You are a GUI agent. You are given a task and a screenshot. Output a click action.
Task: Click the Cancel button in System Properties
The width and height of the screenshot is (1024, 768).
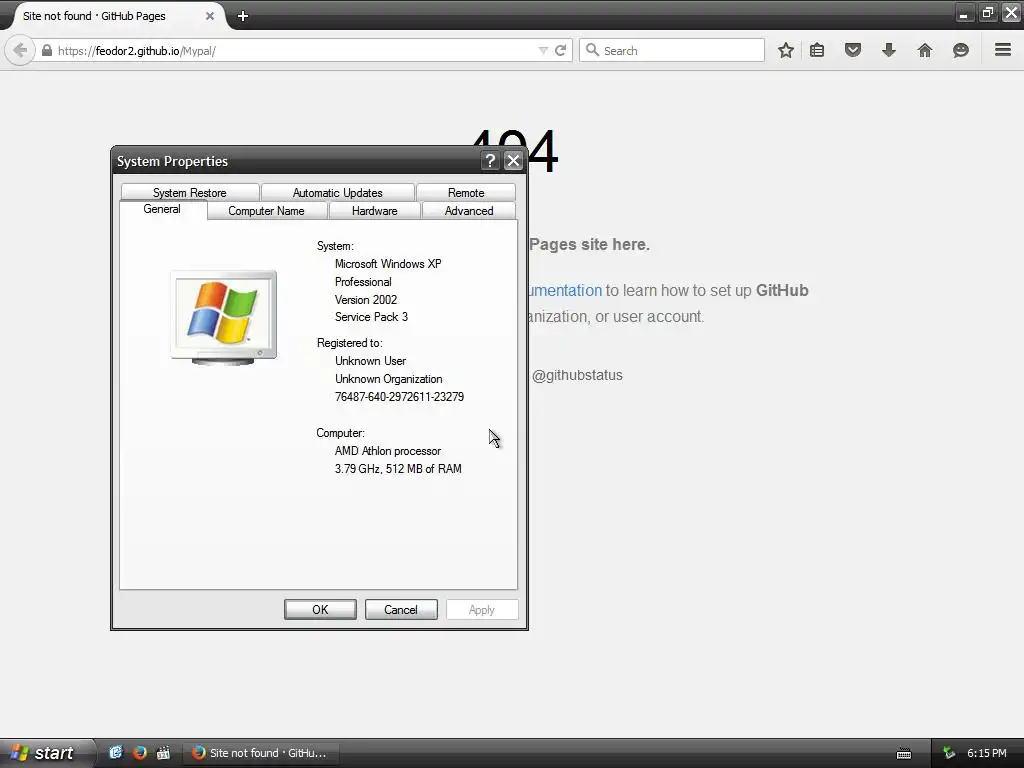tap(401, 609)
